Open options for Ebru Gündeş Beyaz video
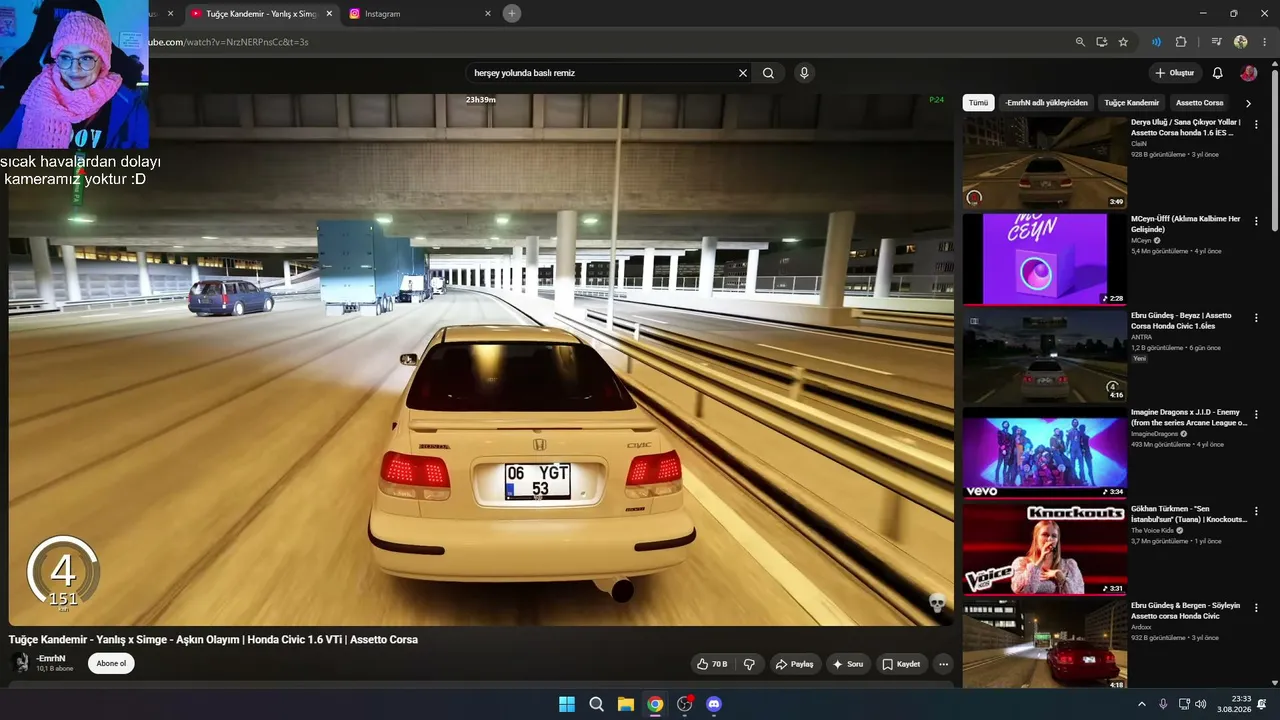This screenshot has height=720, width=1280. pyautogui.click(x=1256, y=318)
